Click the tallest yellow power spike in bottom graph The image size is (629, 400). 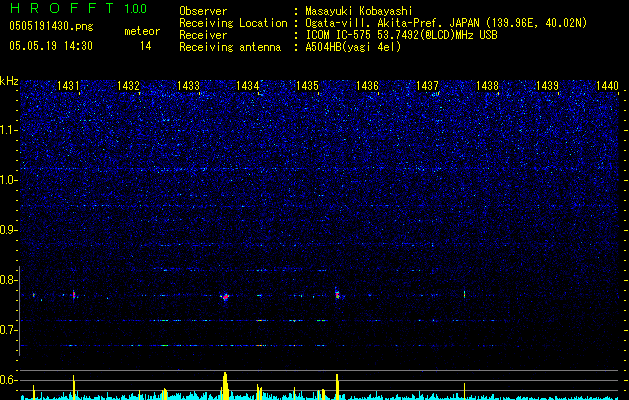pos(225,386)
